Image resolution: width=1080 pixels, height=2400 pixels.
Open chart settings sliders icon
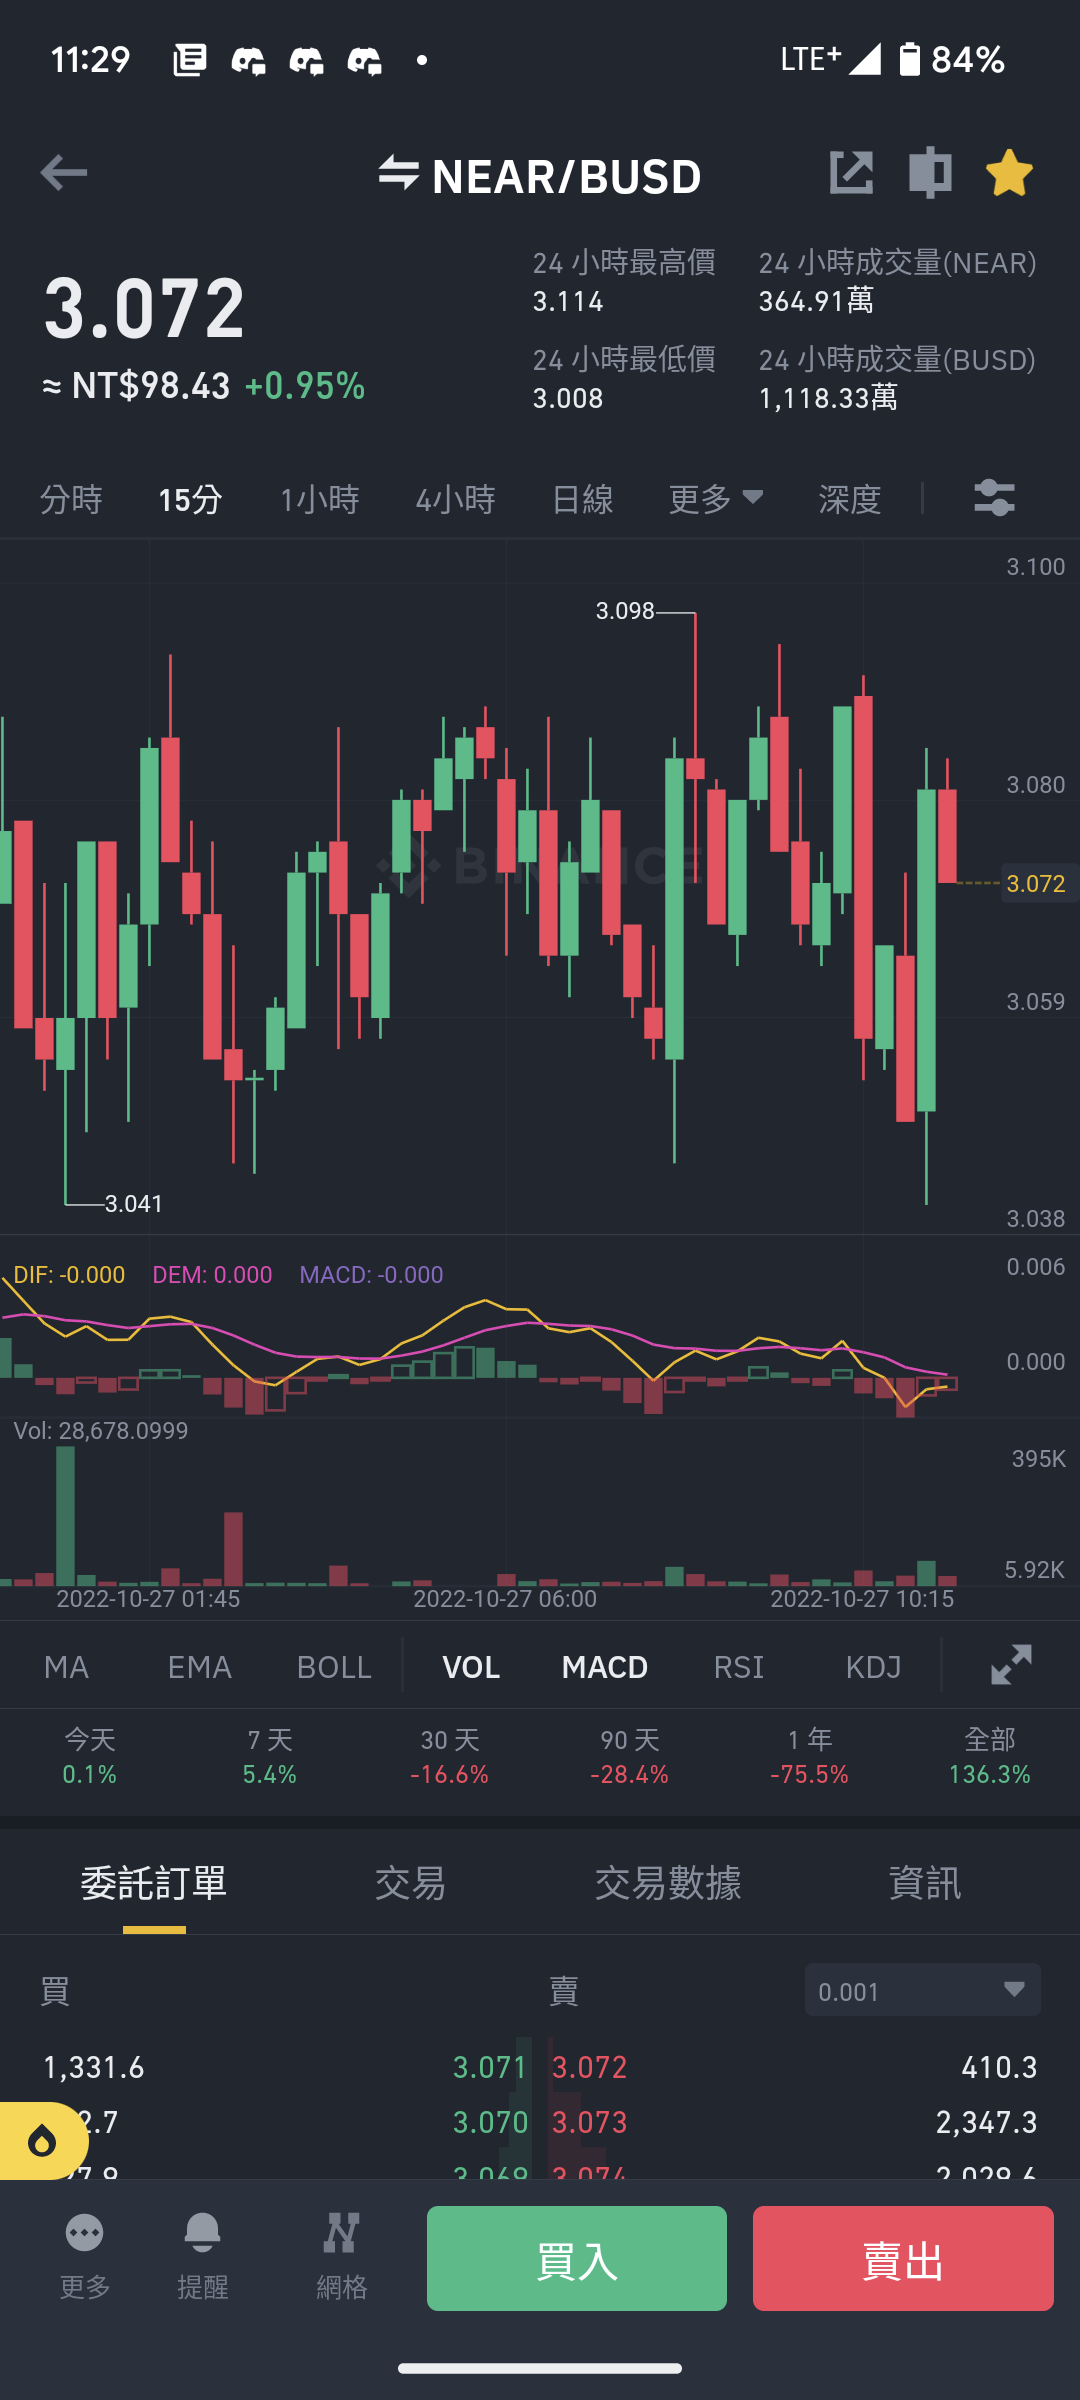coord(994,498)
